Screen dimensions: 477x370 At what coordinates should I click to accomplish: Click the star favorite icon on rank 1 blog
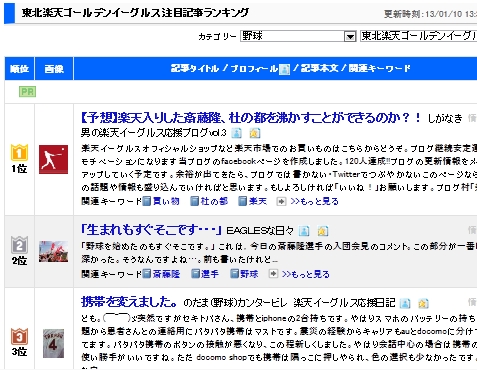click(x=255, y=133)
